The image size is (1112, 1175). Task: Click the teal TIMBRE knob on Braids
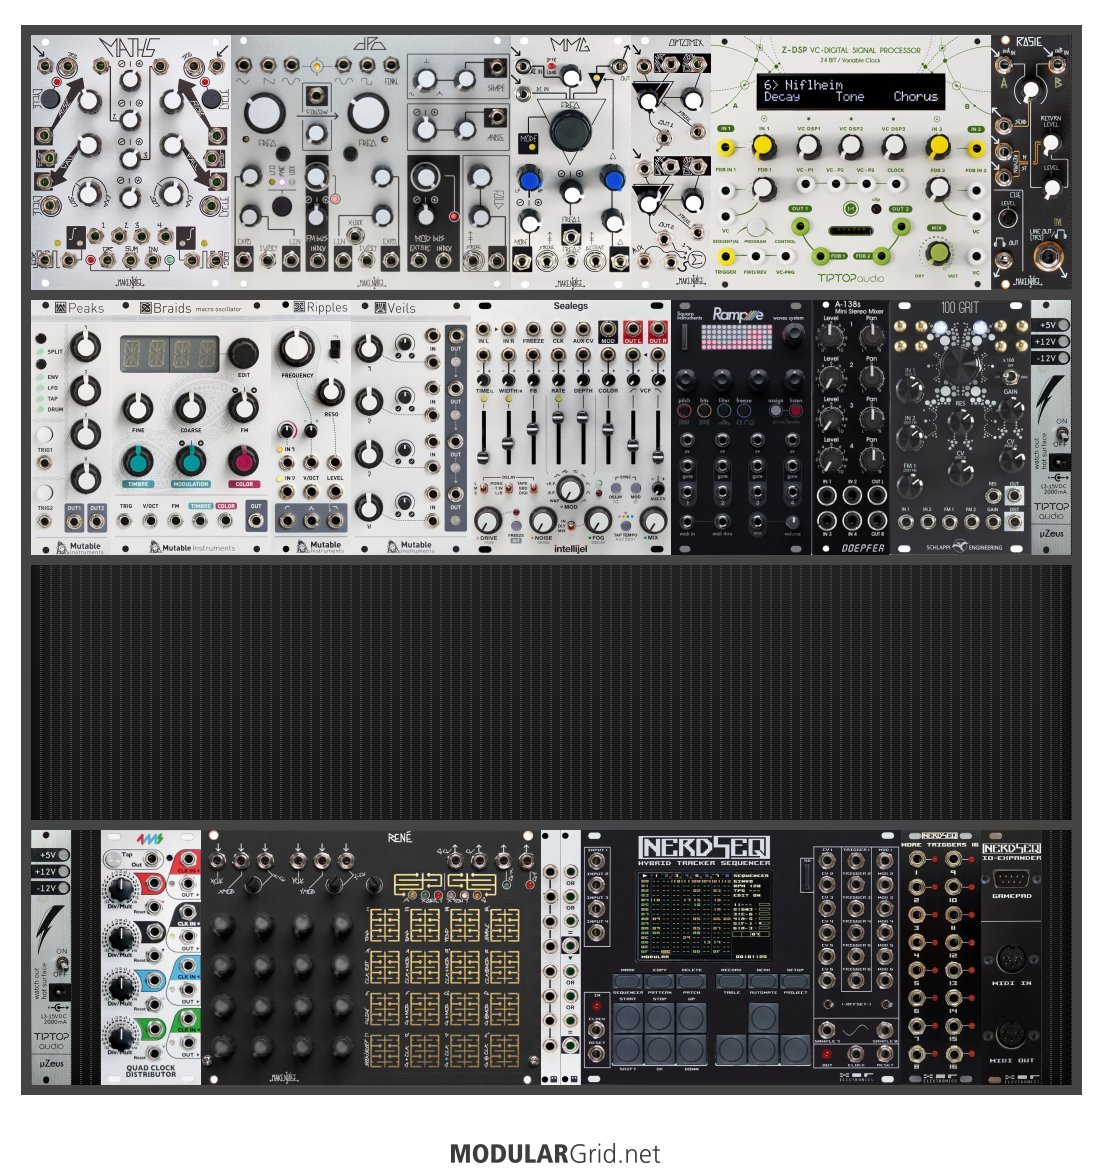[x=137, y=461]
